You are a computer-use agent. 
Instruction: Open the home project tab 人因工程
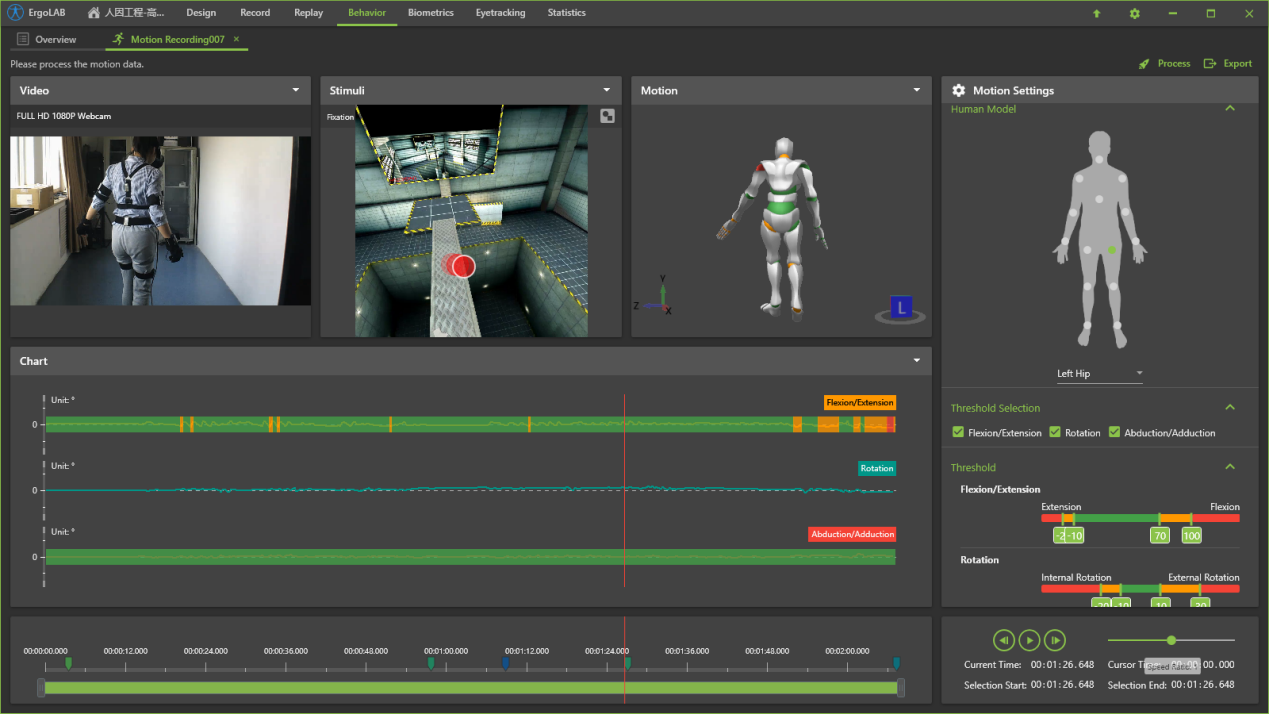[x=126, y=13]
